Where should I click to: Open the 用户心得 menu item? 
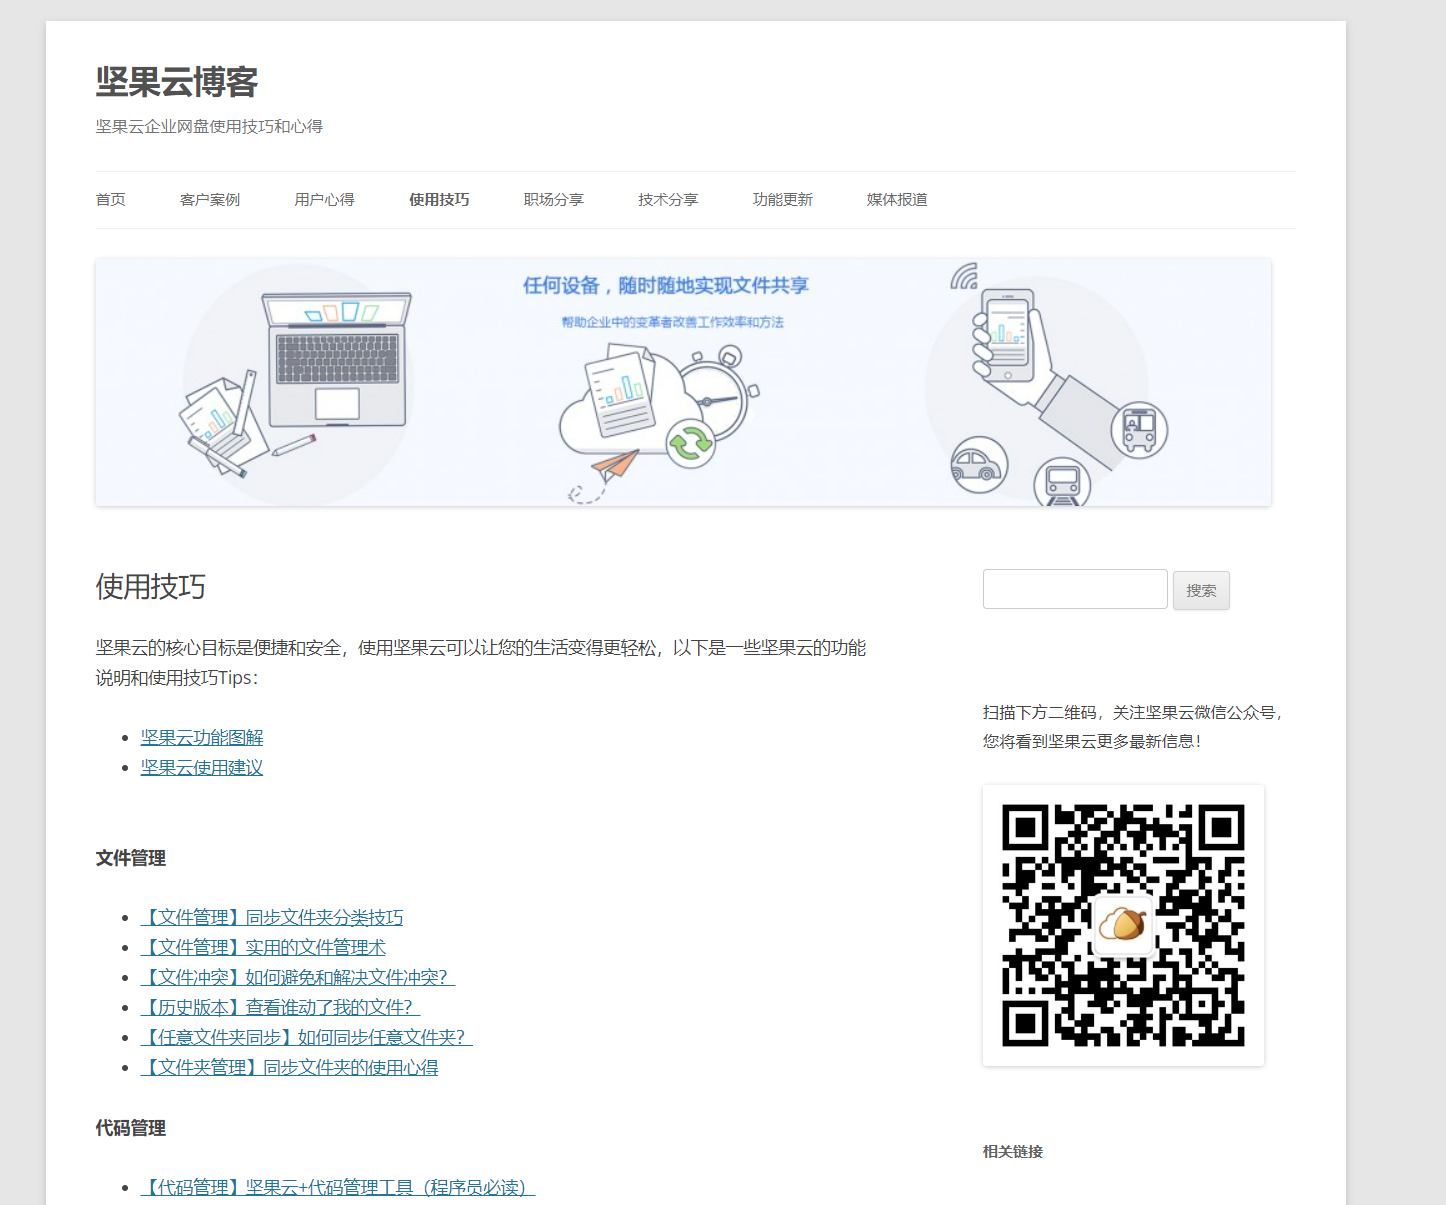[x=324, y=200]
